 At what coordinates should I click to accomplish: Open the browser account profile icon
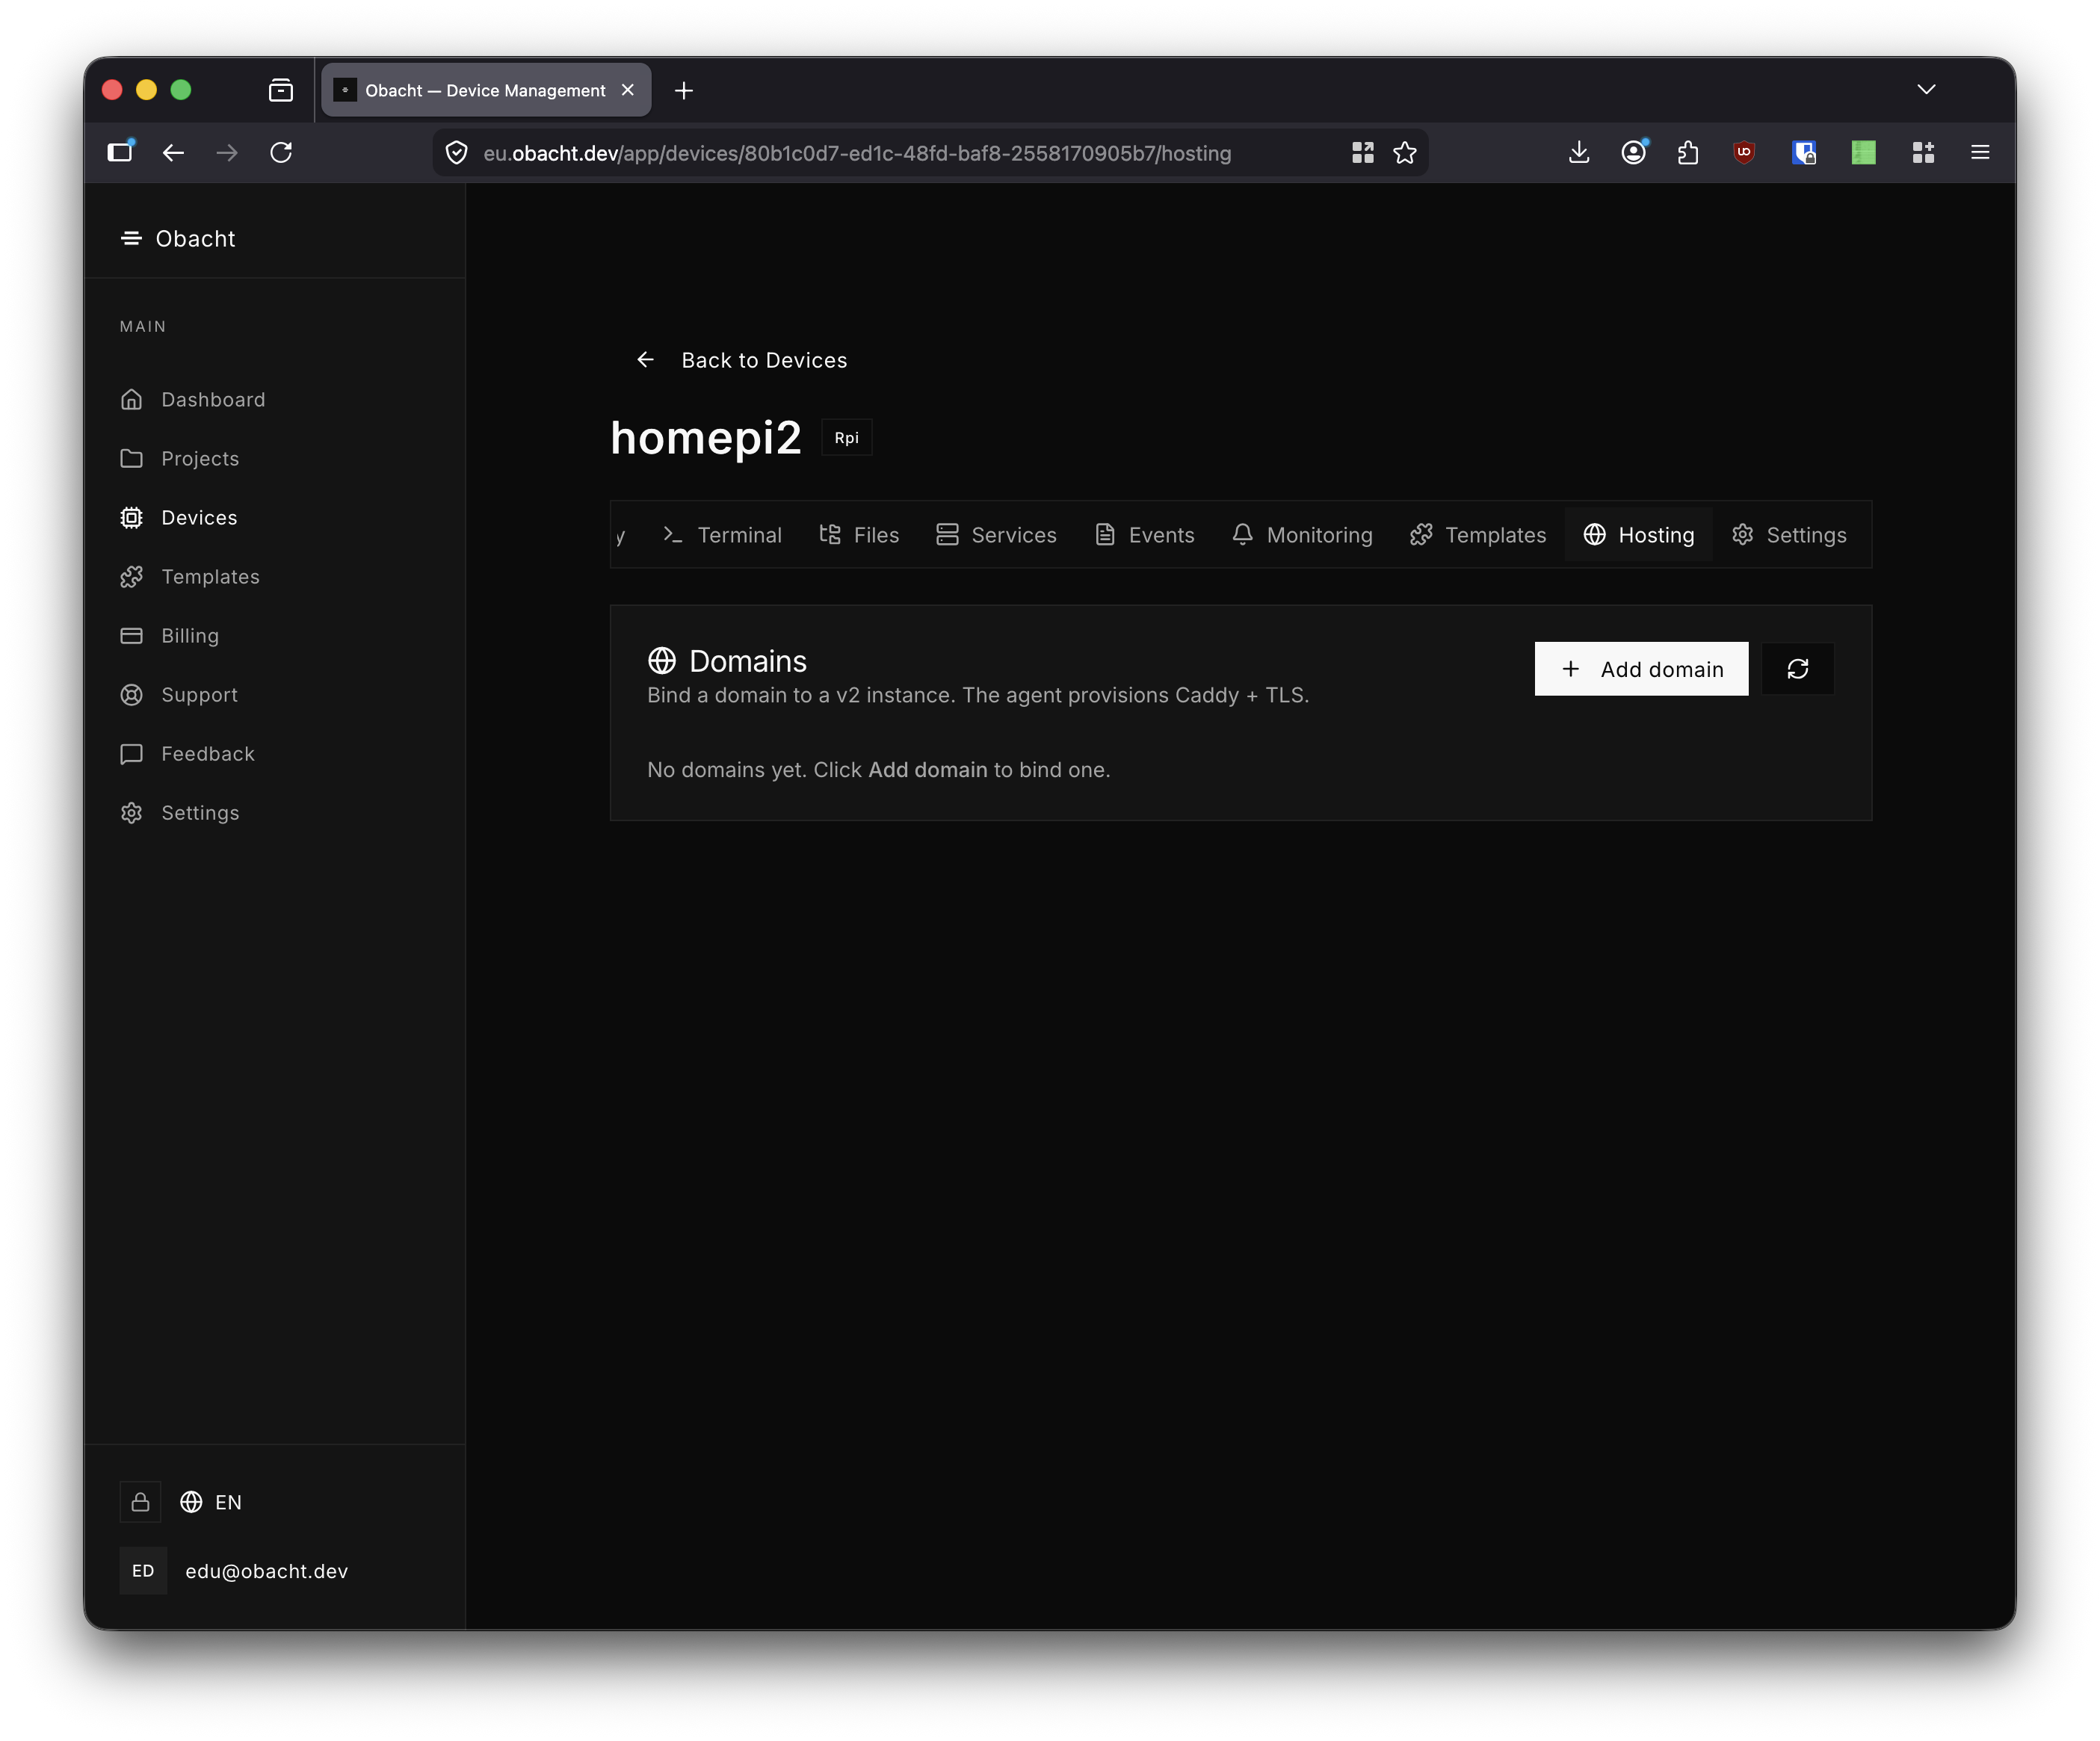(x=1634, y=152)
